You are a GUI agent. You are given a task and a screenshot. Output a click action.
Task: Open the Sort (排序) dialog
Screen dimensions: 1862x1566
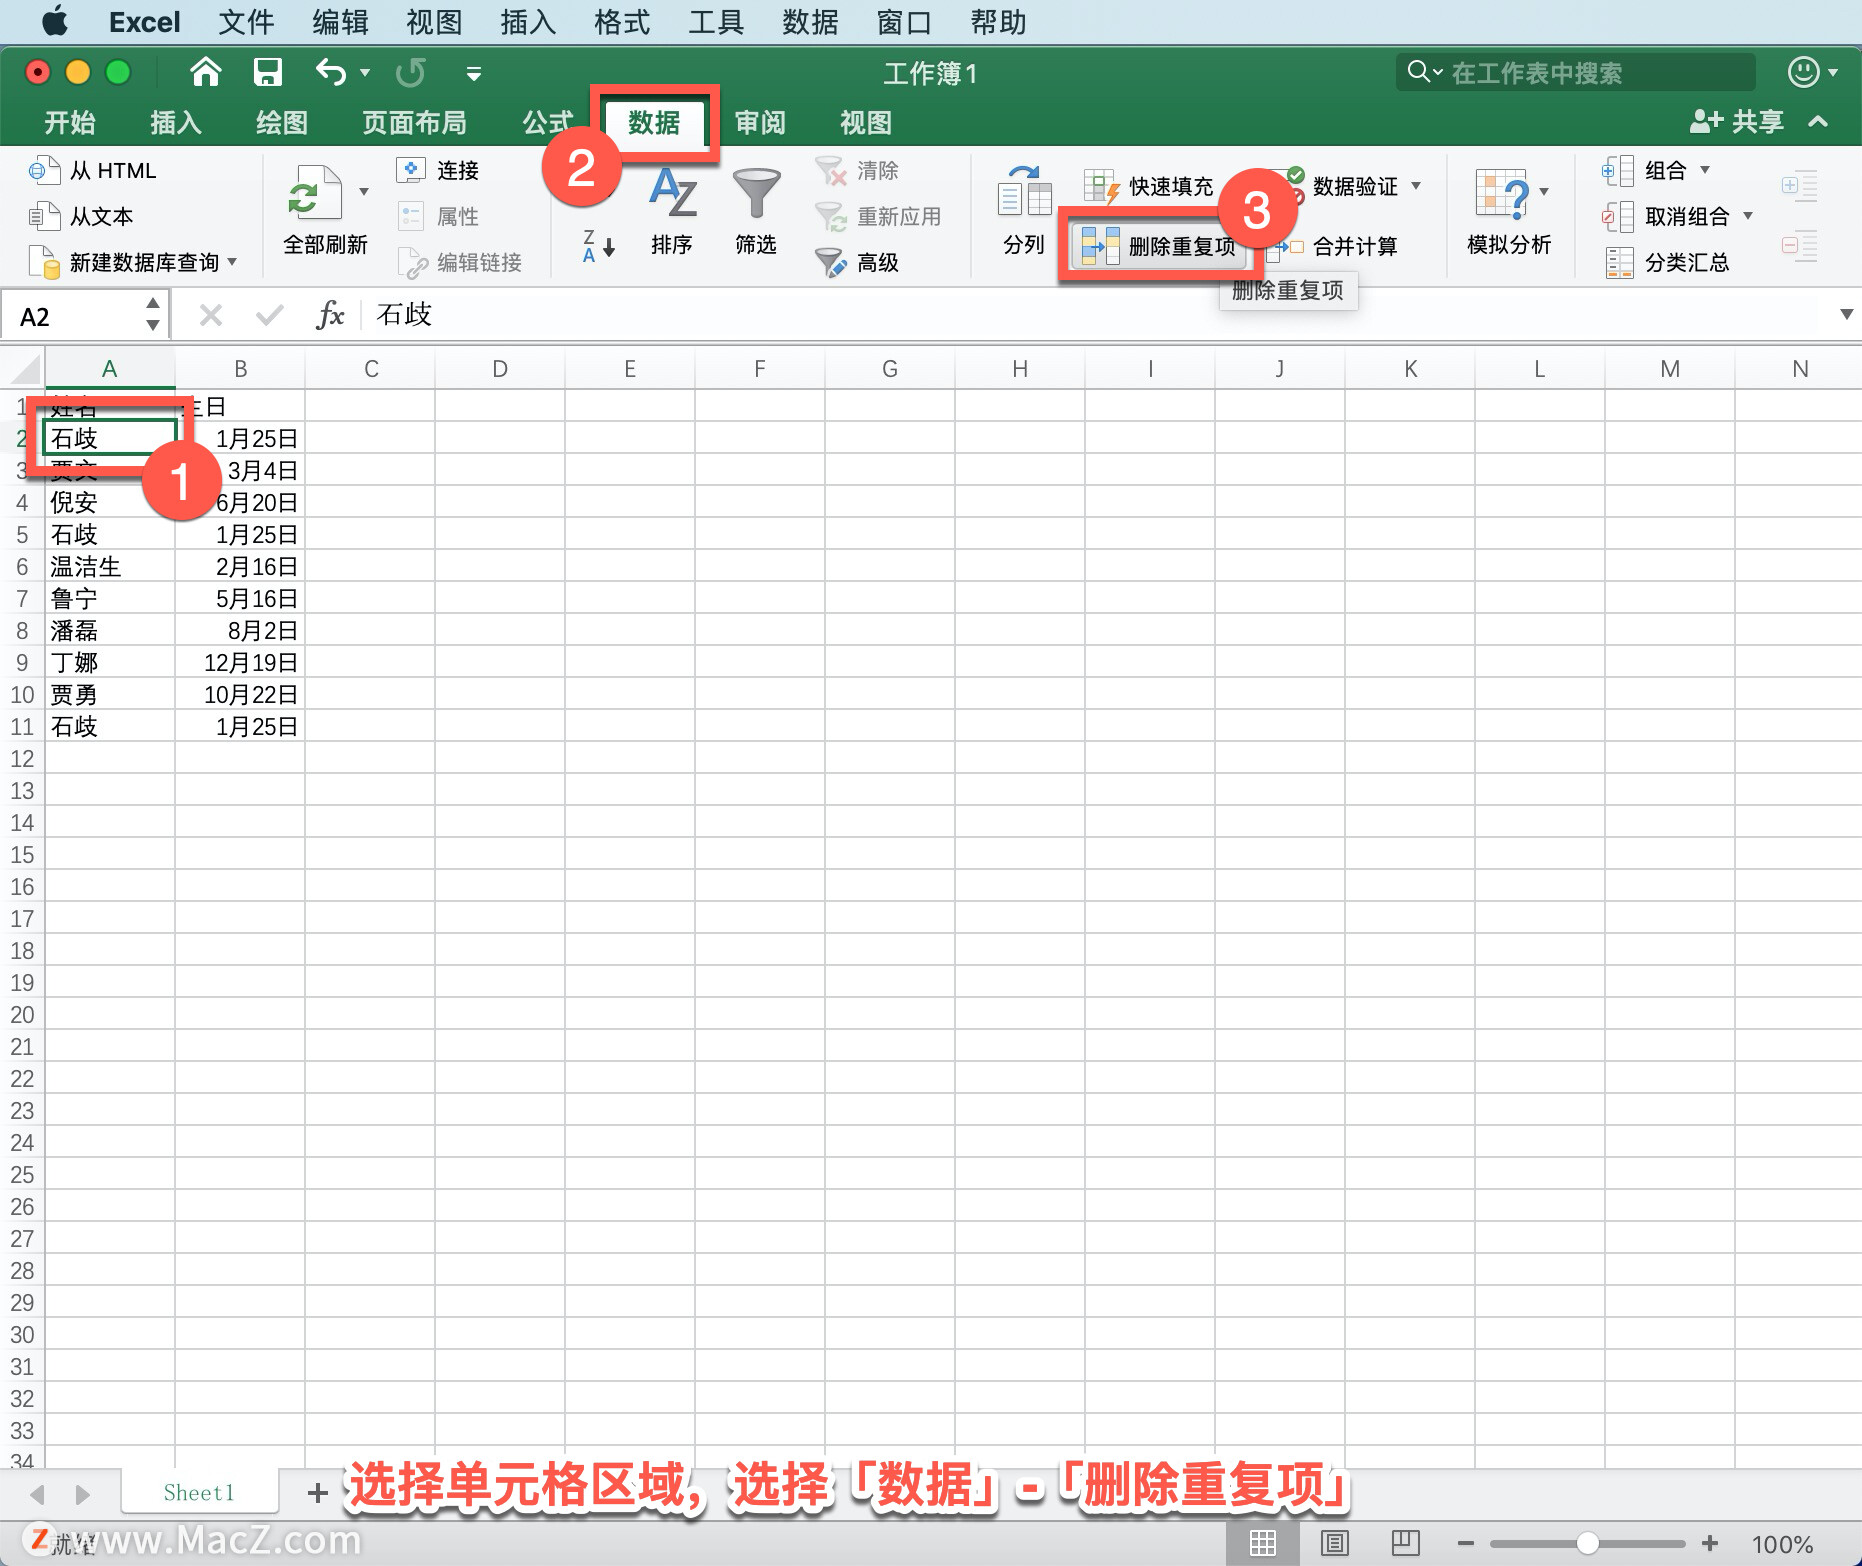click(x=672, y=211)
